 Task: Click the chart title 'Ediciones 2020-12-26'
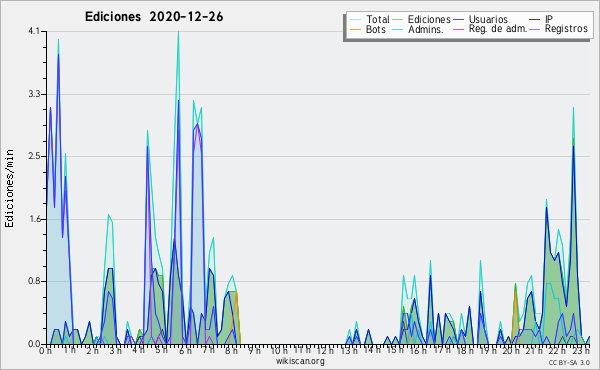pos(154,16)
